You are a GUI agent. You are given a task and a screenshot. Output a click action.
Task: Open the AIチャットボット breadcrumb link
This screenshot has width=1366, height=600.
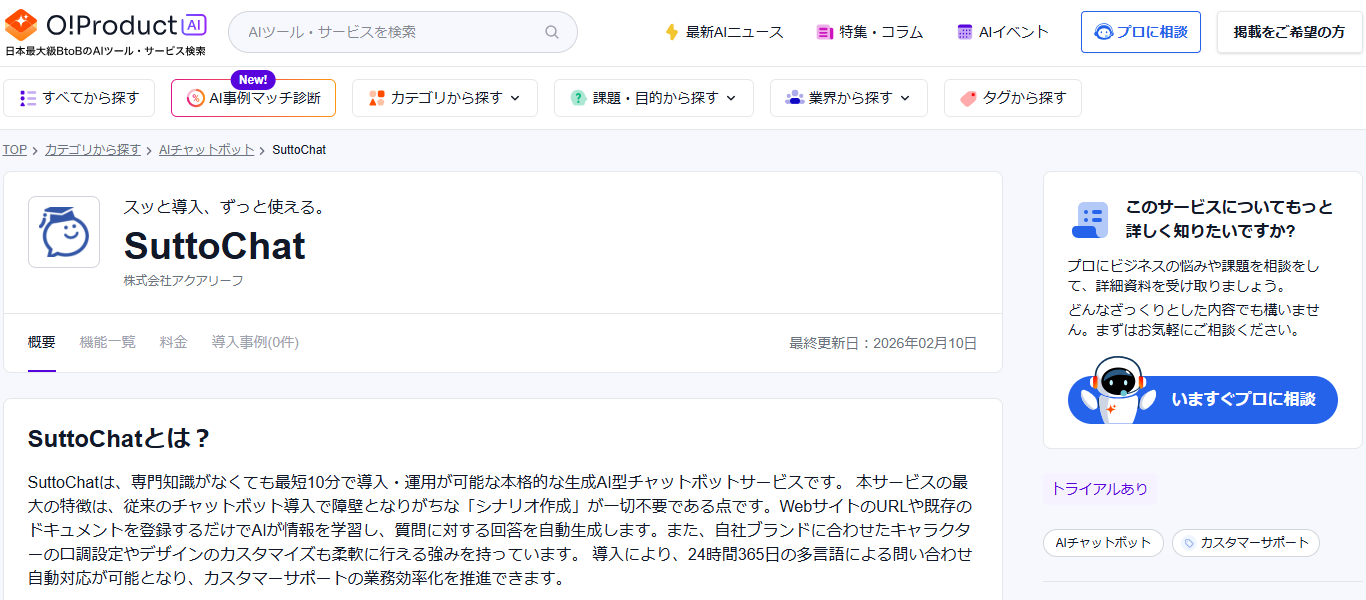[207, 150]
